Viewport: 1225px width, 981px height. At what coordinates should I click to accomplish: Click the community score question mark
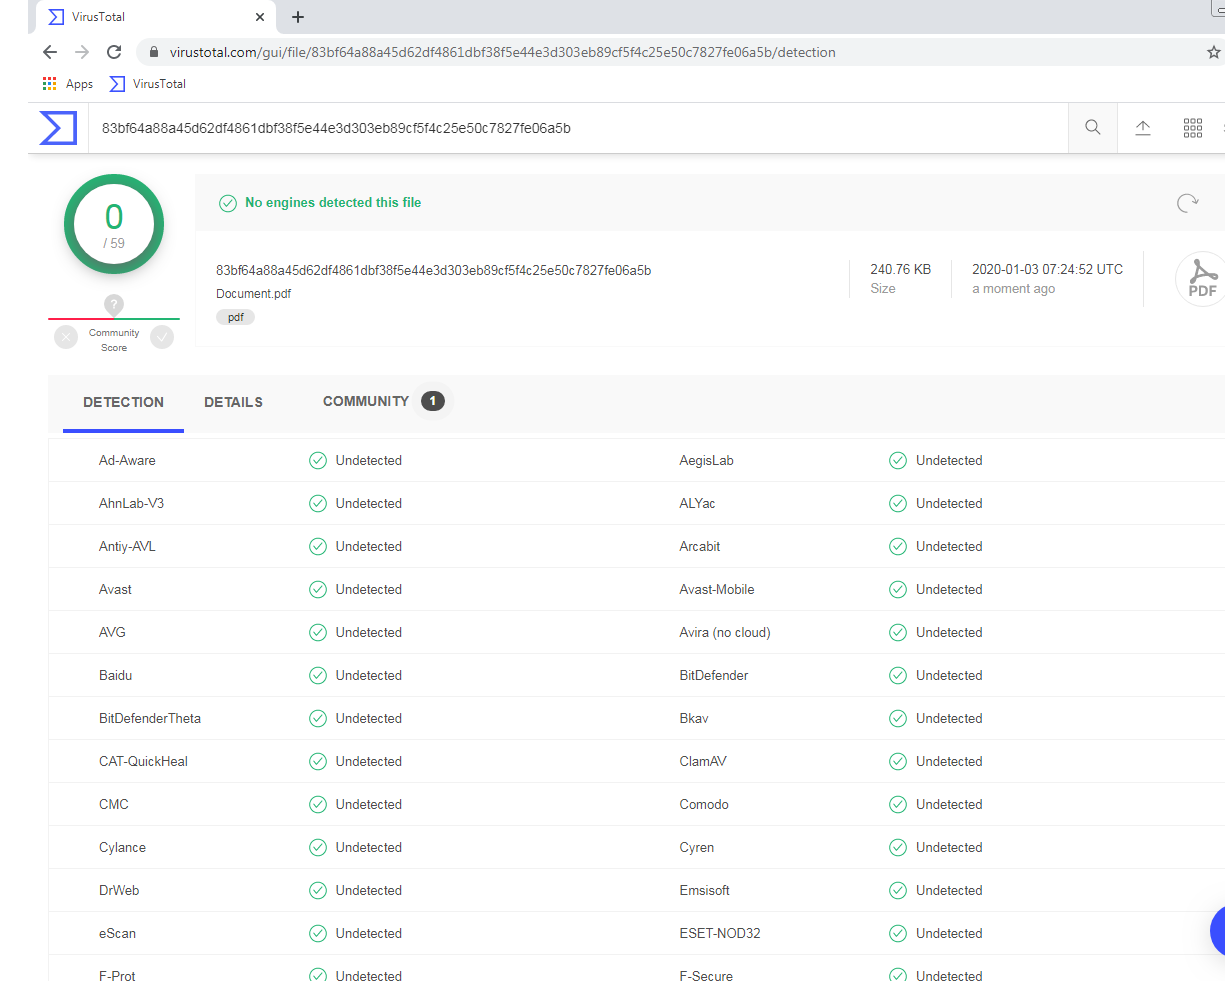click(114, 304)
